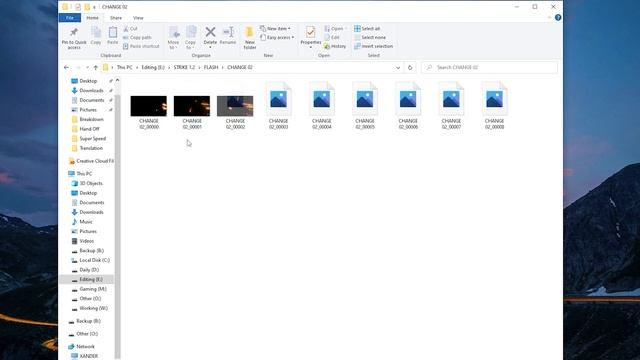Click This PC in address breadcrumb

tap(124, 67)
